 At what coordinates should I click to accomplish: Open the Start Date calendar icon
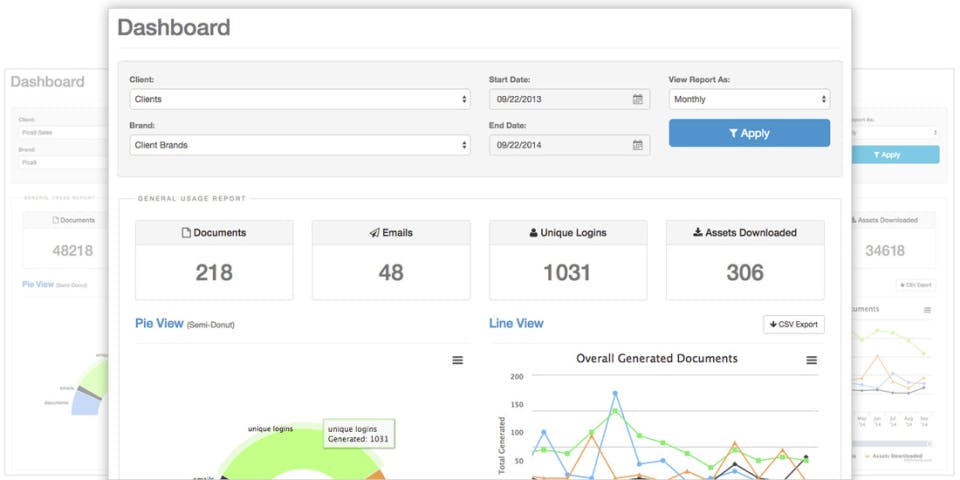(637, 99)
